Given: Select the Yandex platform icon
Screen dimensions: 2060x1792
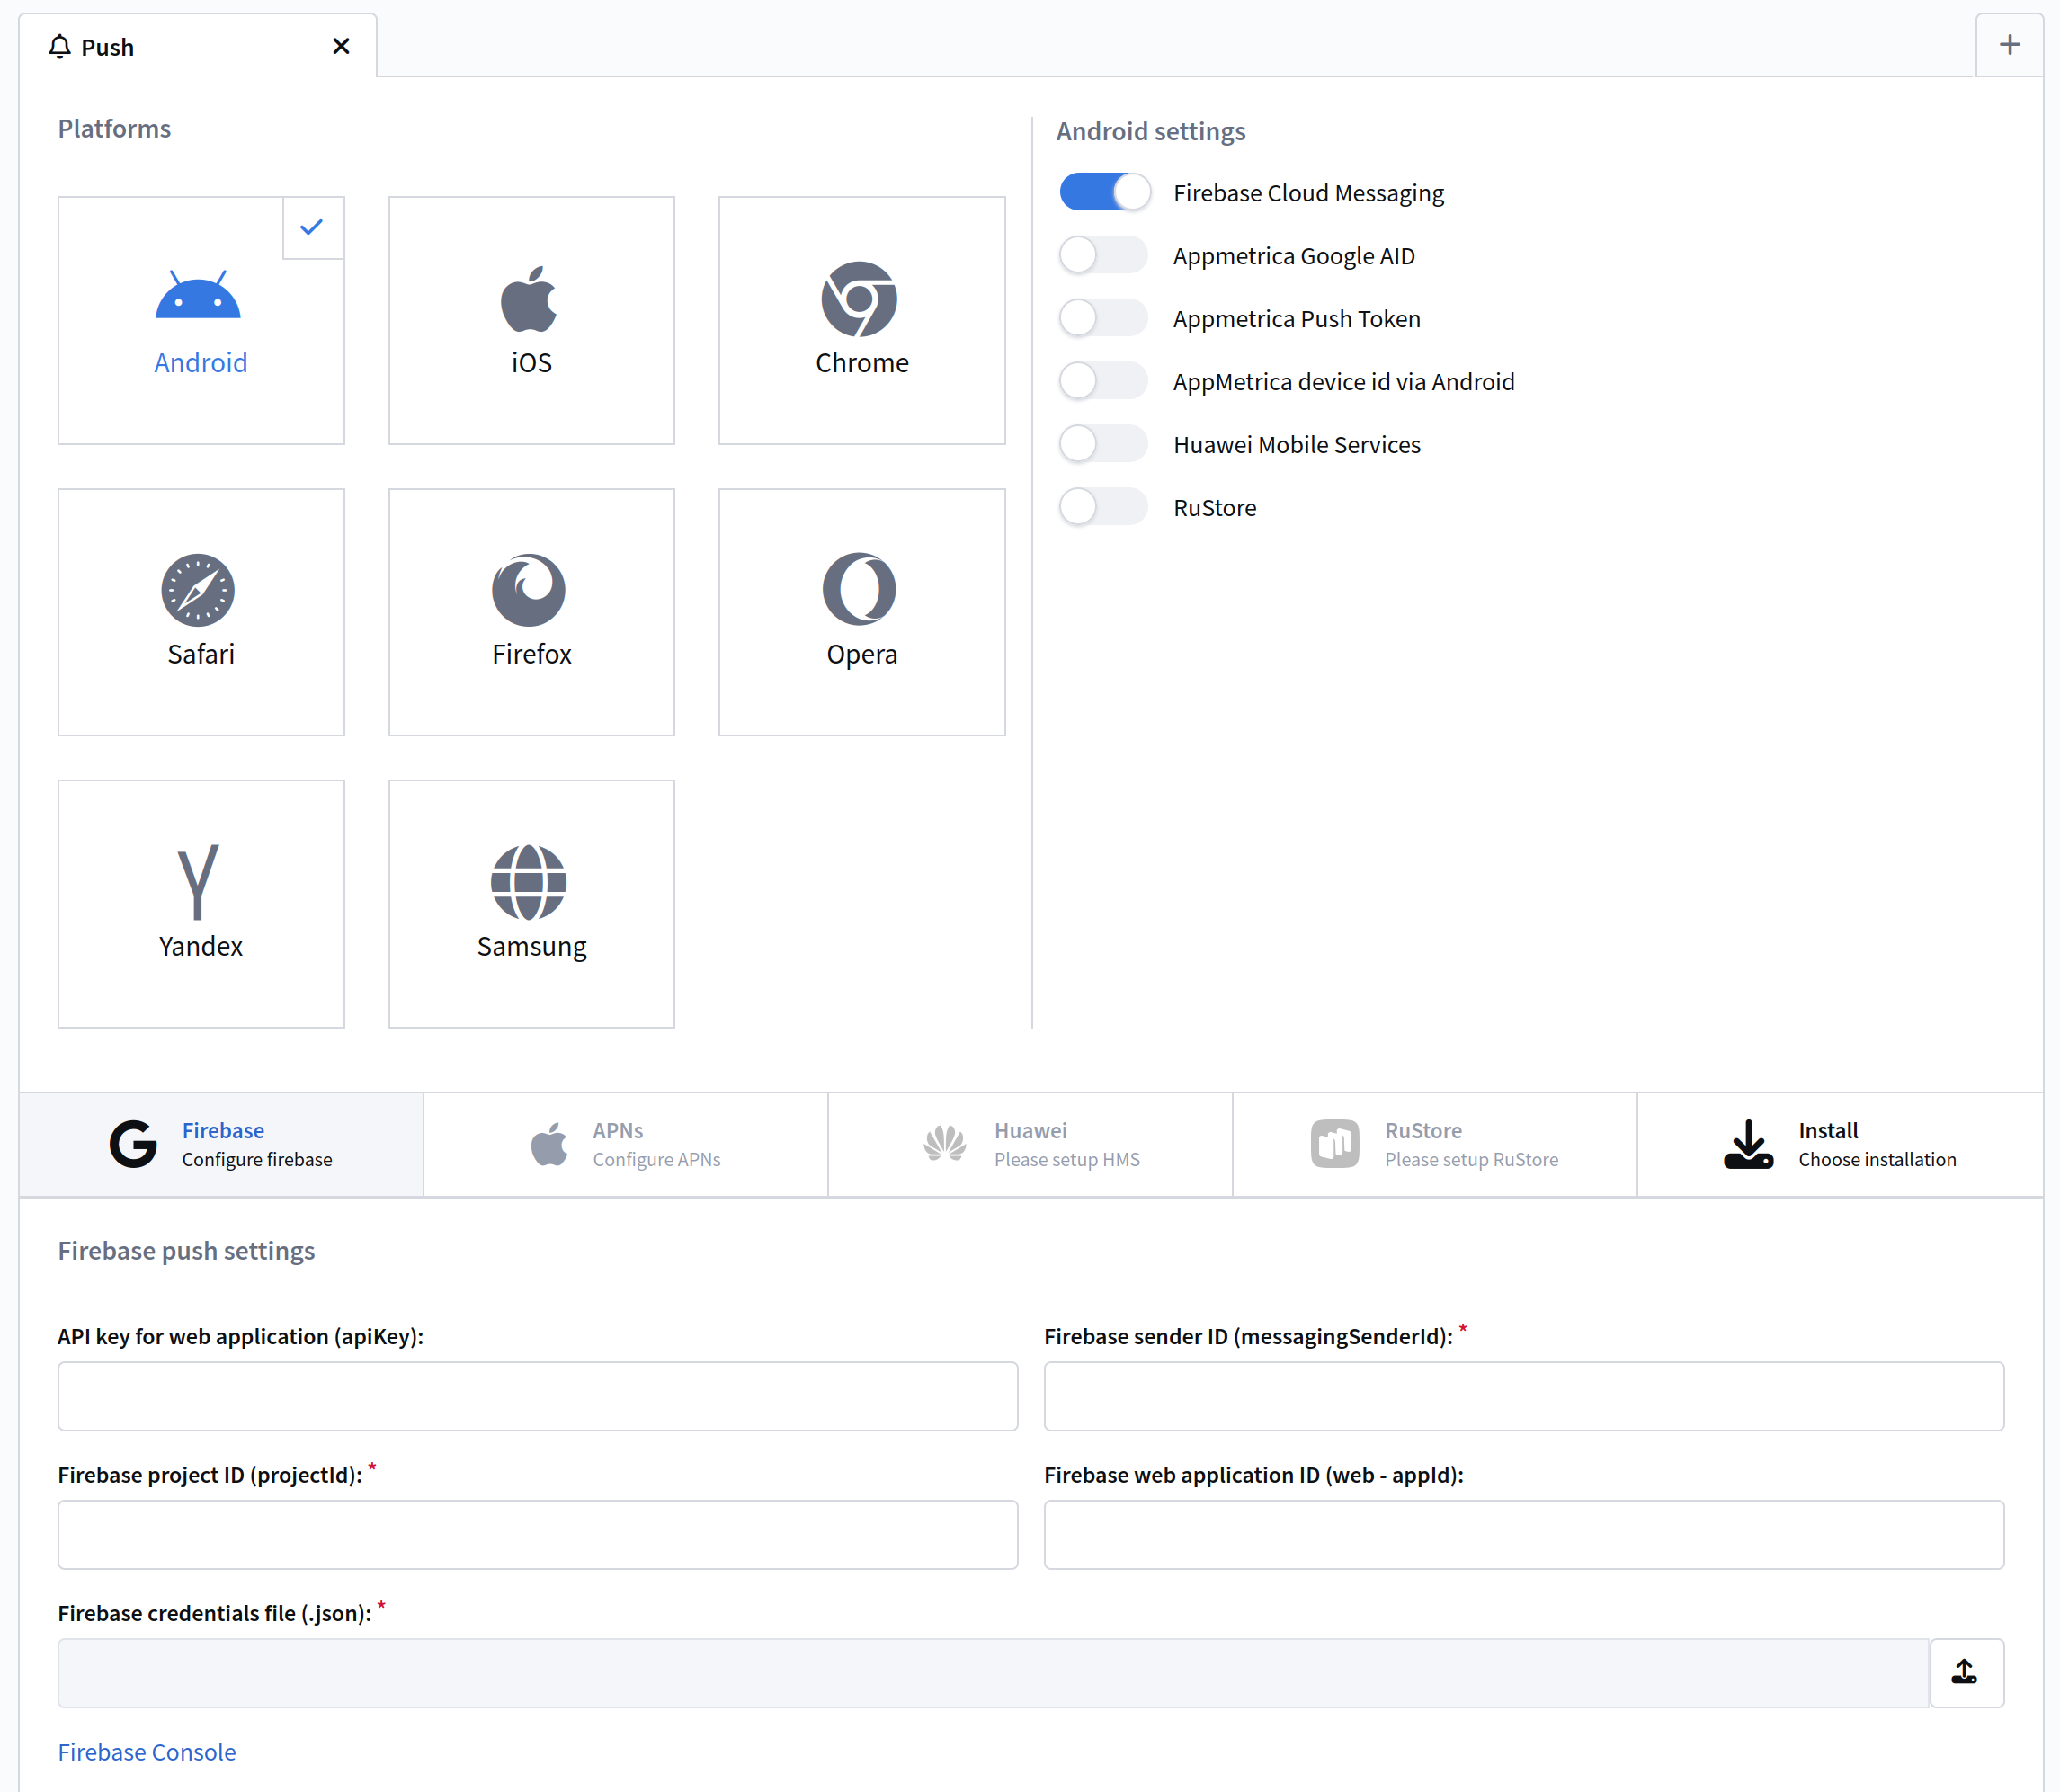Looking at the screenshot, I should click(x=198, y=882).
